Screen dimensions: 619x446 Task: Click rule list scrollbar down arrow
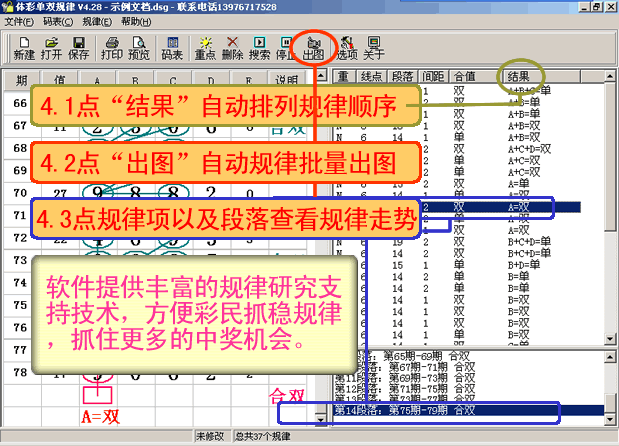tap(610, 339)
